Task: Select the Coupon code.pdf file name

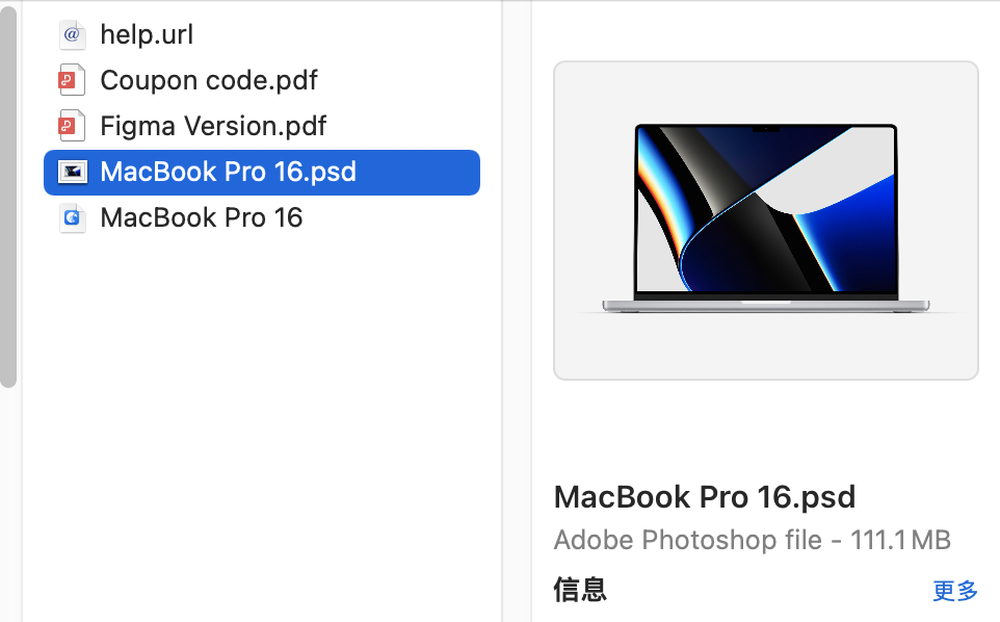Action: click(209, 80)
